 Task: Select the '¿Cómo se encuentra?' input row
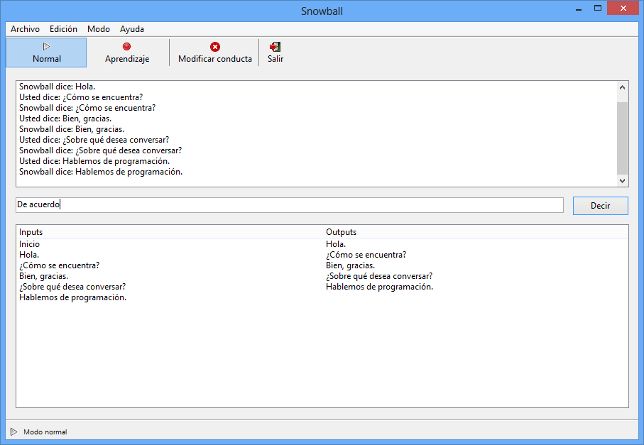59,266
